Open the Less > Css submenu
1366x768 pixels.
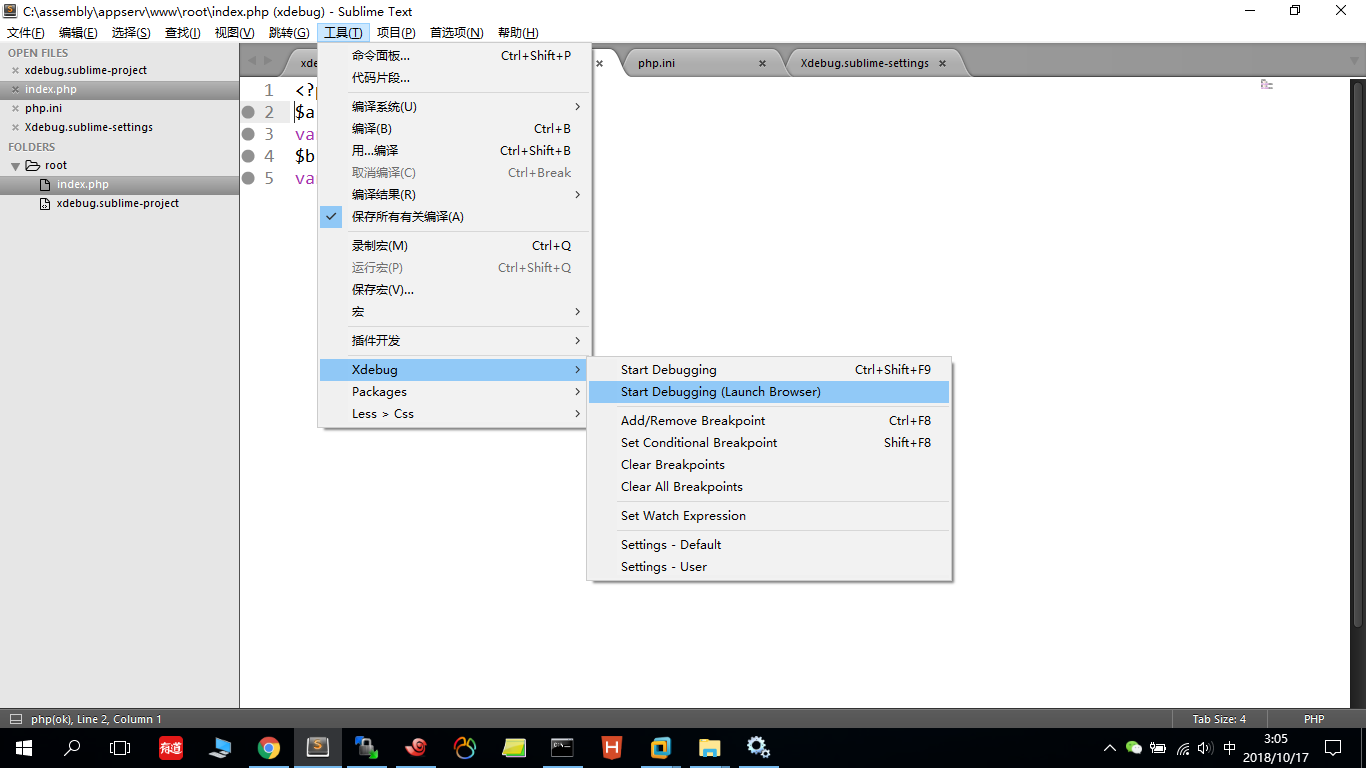[x=454, y=414]
